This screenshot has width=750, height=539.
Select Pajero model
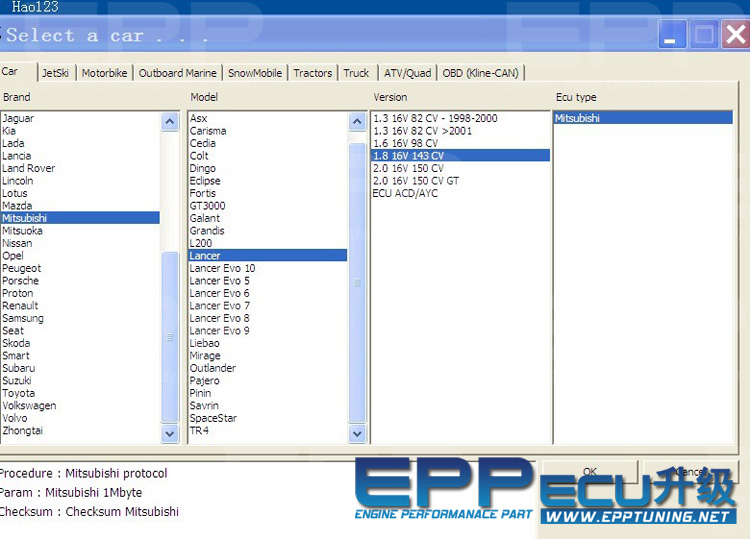click(x=268, y=380)
